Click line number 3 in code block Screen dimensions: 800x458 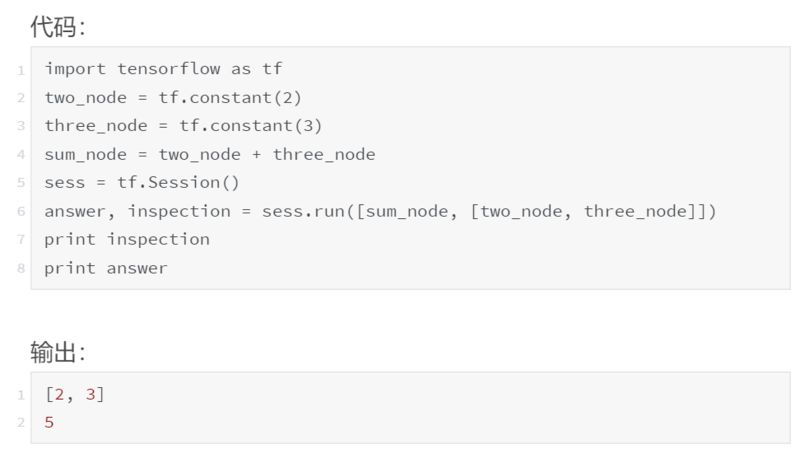pos(20,126)
